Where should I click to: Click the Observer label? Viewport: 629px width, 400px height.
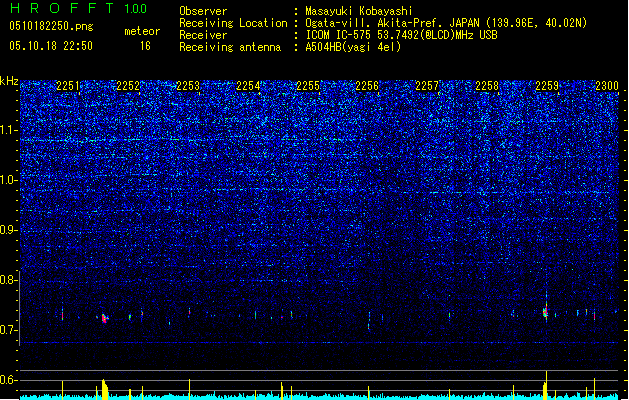(x=203, y=11)
